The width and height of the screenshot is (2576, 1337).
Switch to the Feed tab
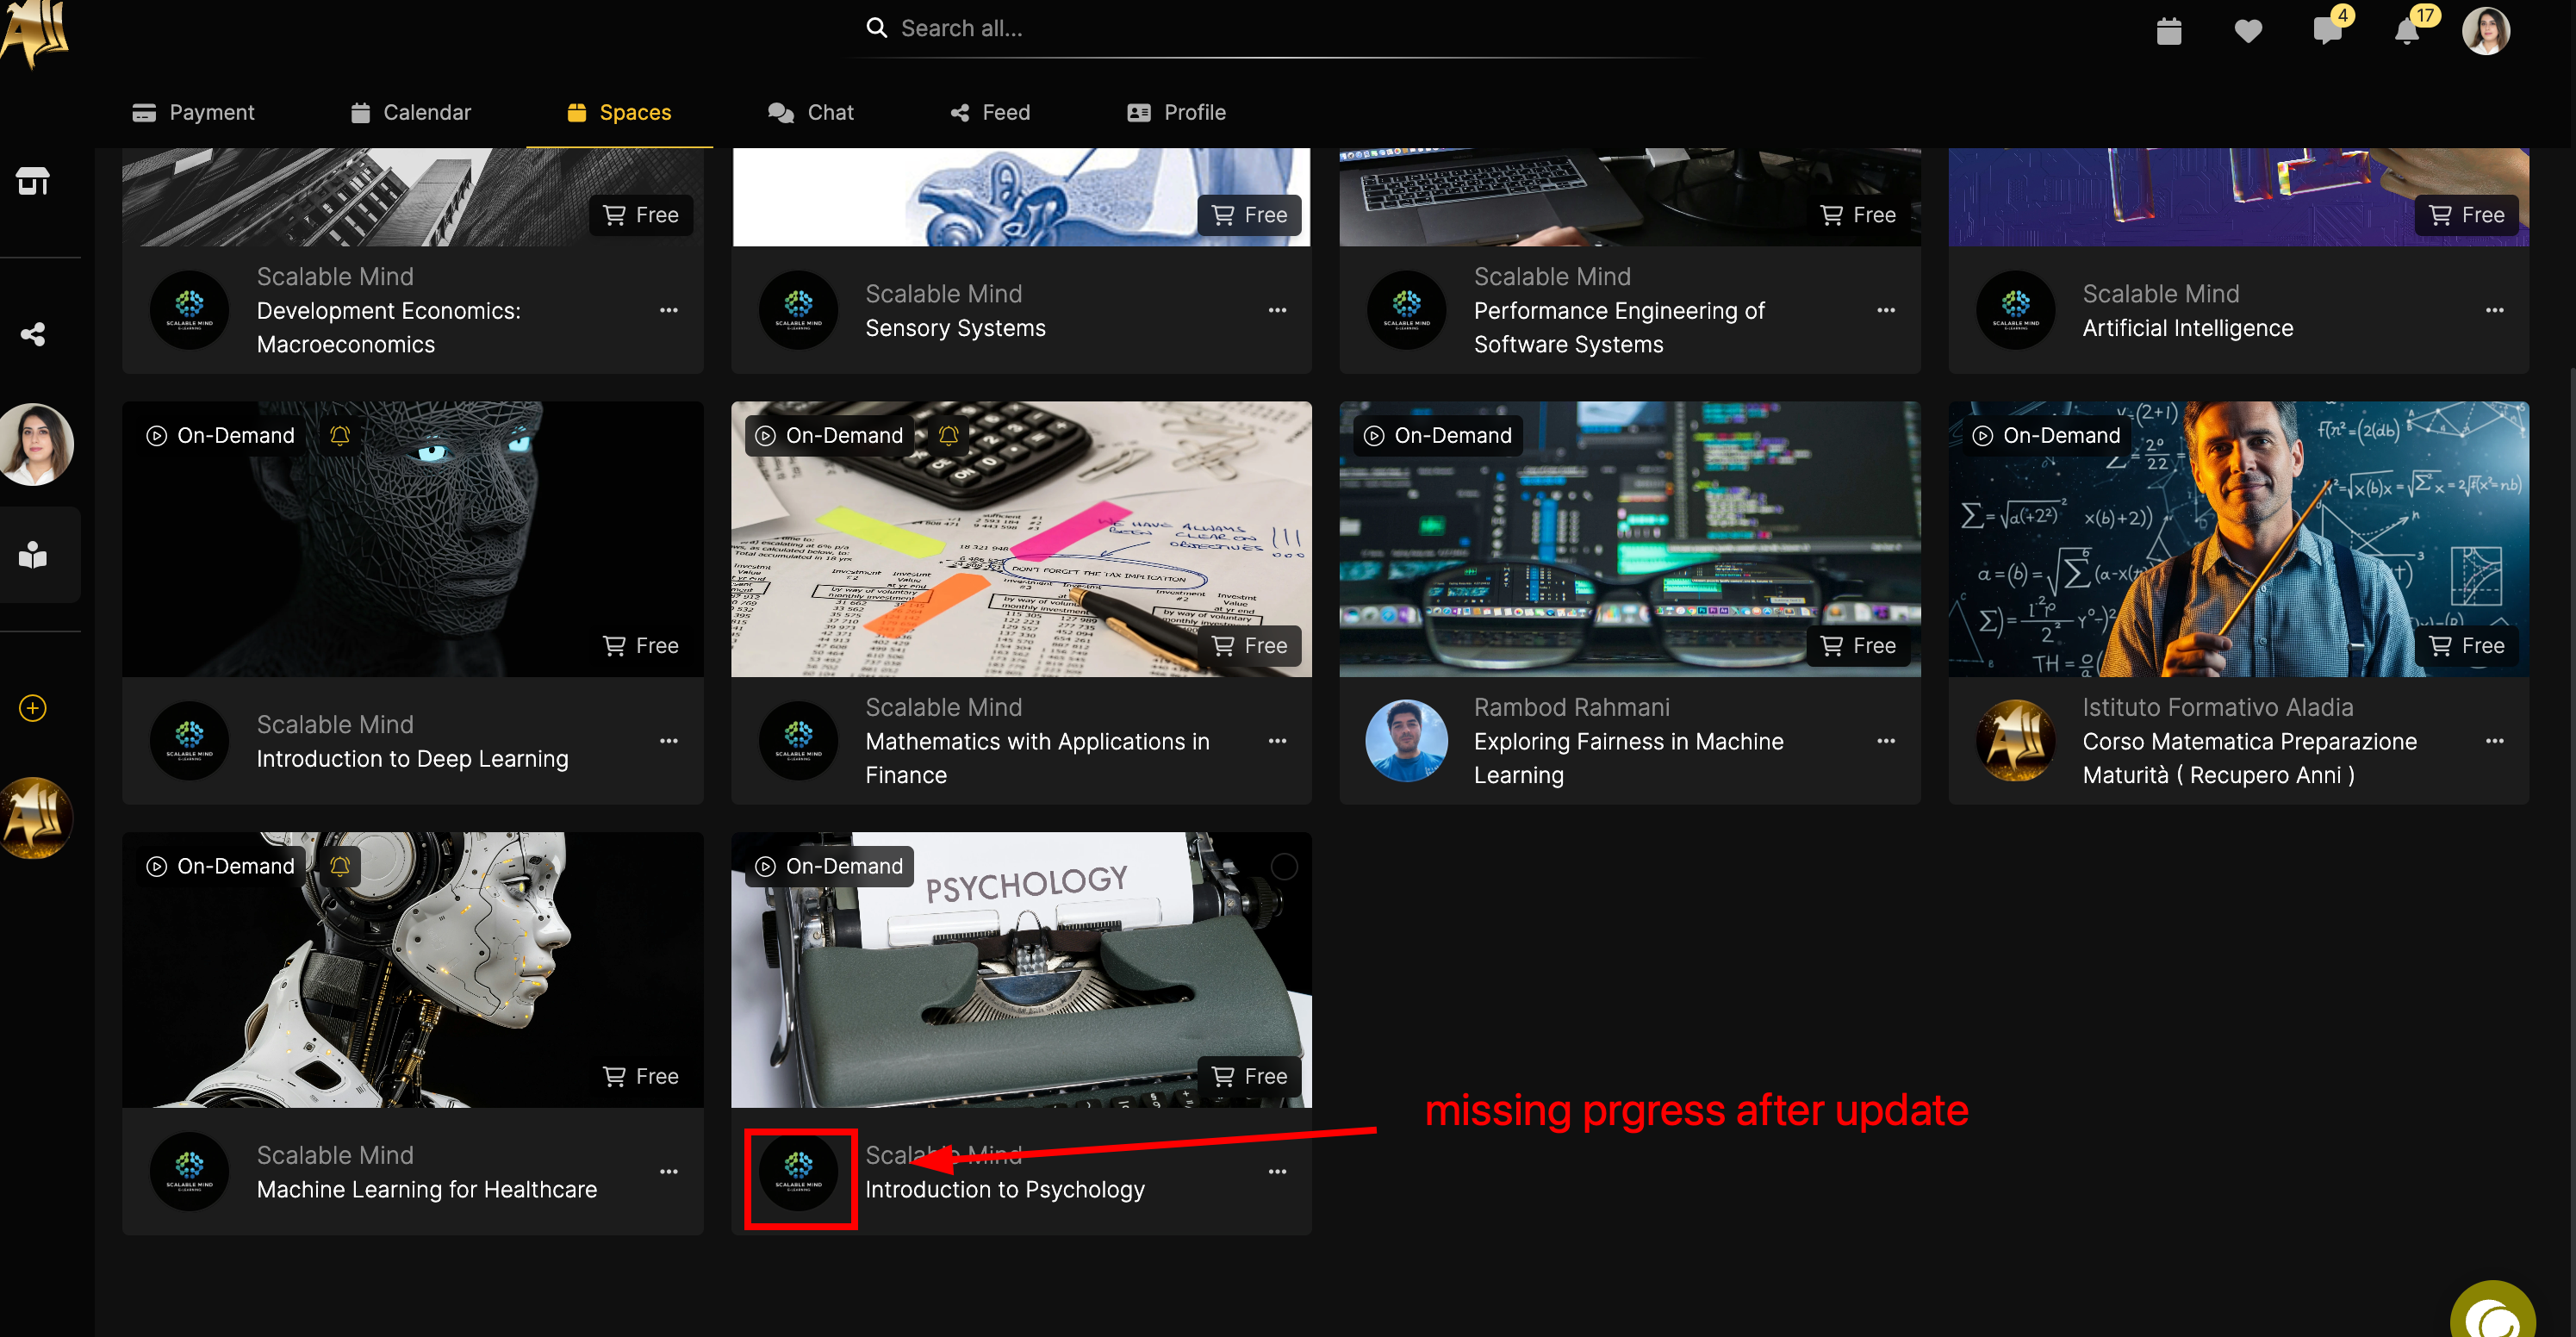990,112
